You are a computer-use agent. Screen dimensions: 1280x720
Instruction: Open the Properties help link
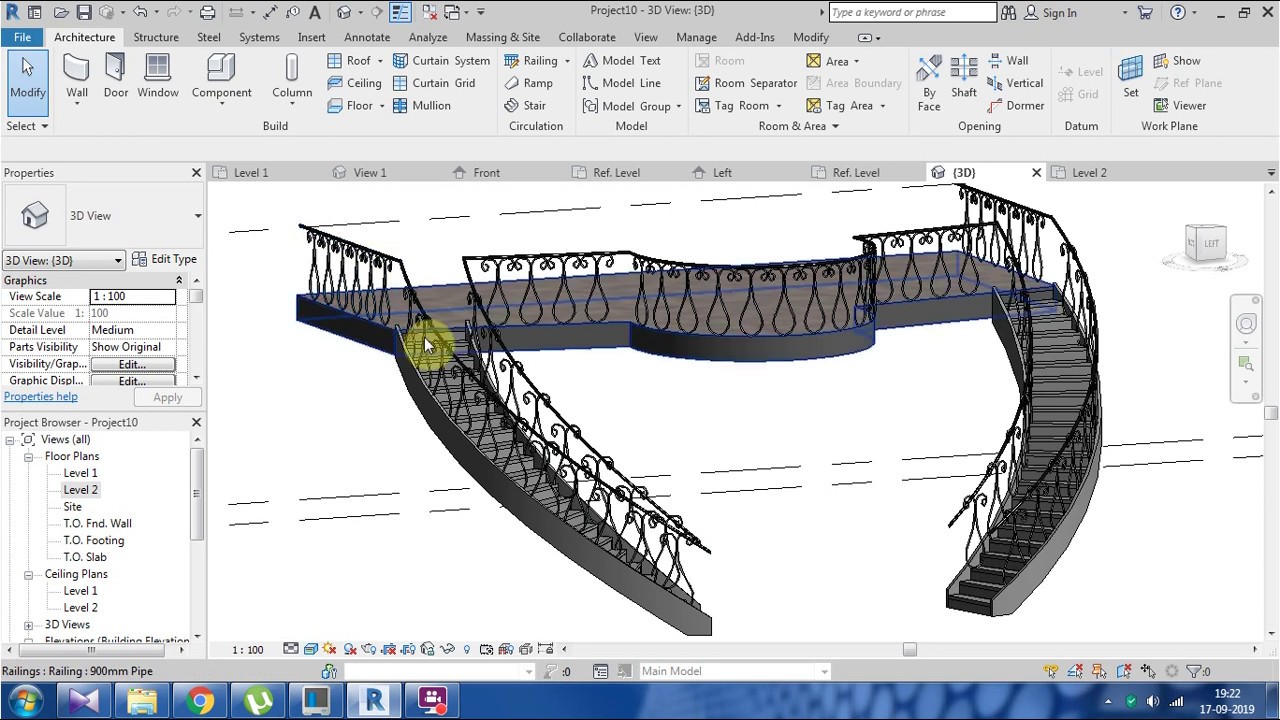41,397
